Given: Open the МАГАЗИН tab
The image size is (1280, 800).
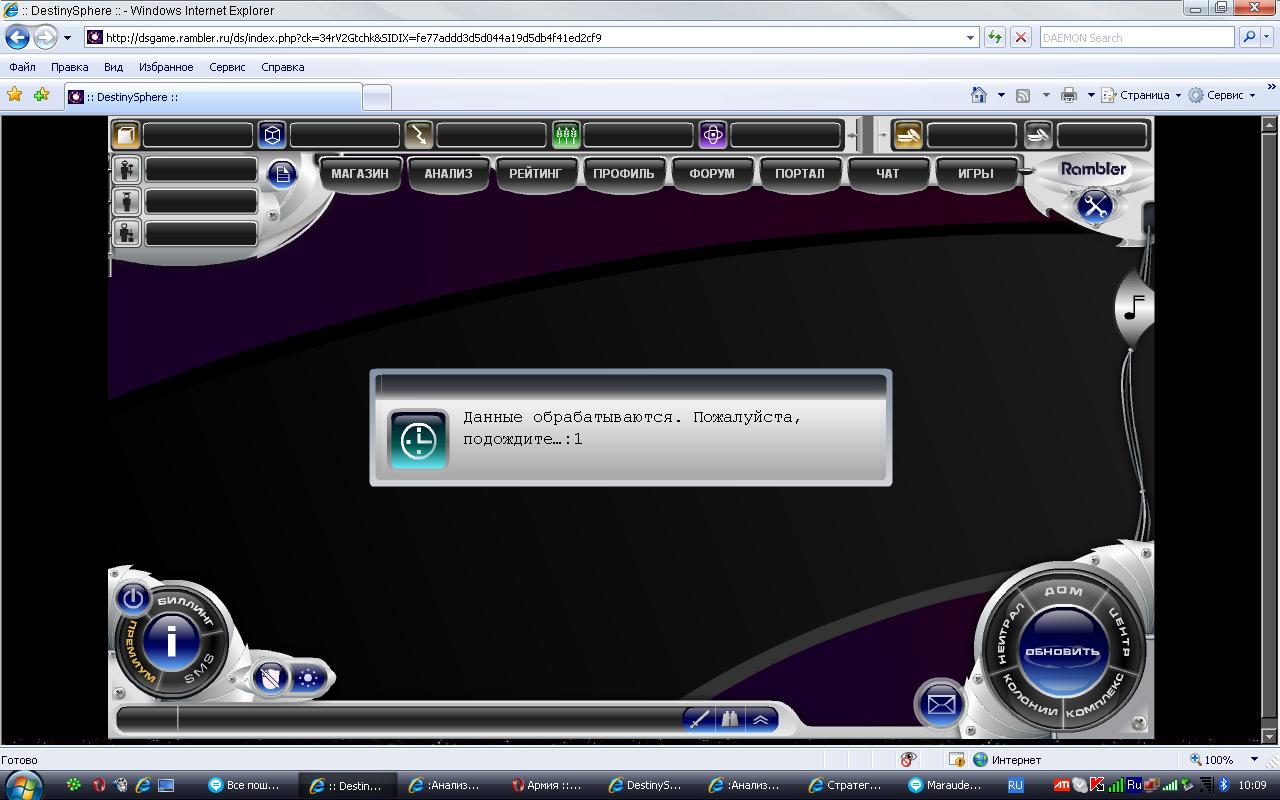Looking at the screenshot, I should coord(359,173).
